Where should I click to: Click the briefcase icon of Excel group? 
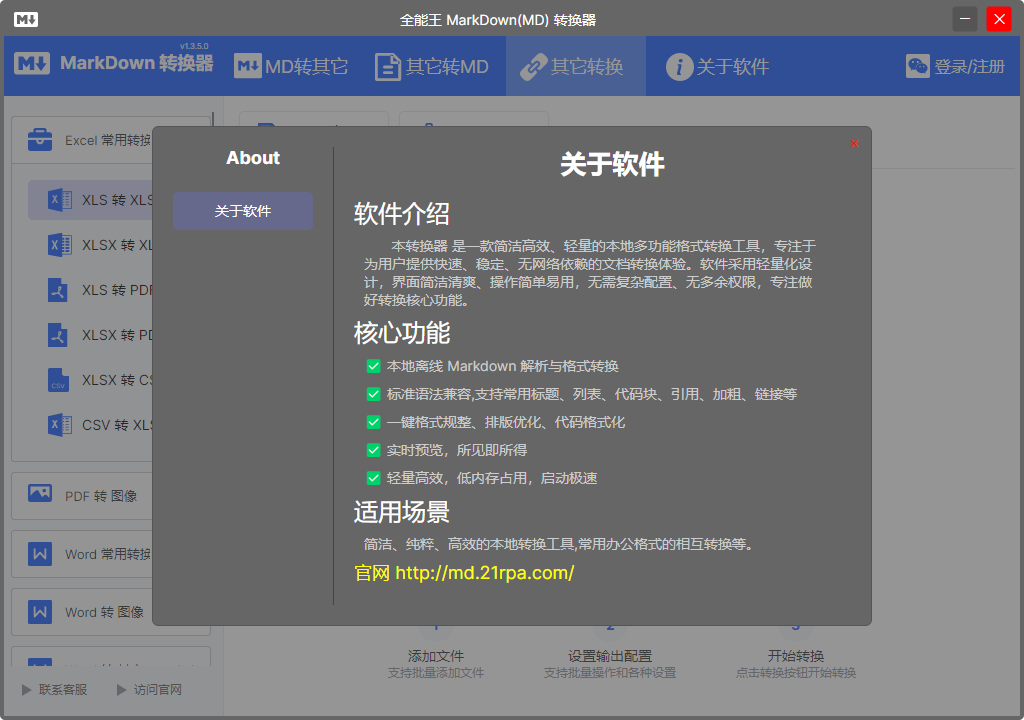[40, 139]
